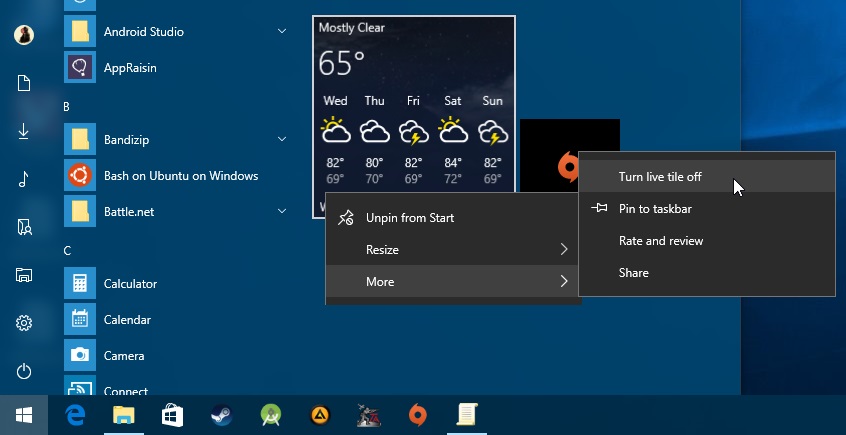Open the Calendar app icon
Viewport: 846px width, 435px height.
pyautogui.click(x=80, y=320)
